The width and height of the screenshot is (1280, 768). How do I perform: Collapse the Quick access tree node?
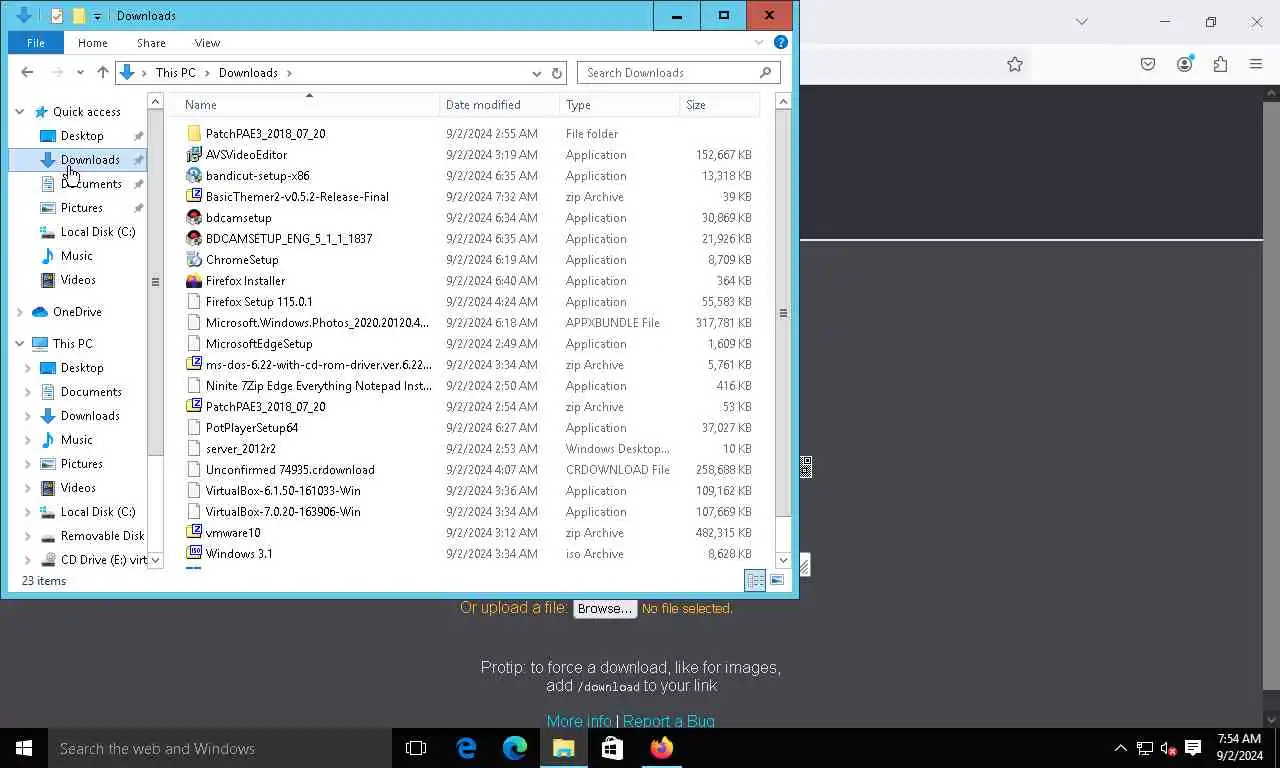19,112
